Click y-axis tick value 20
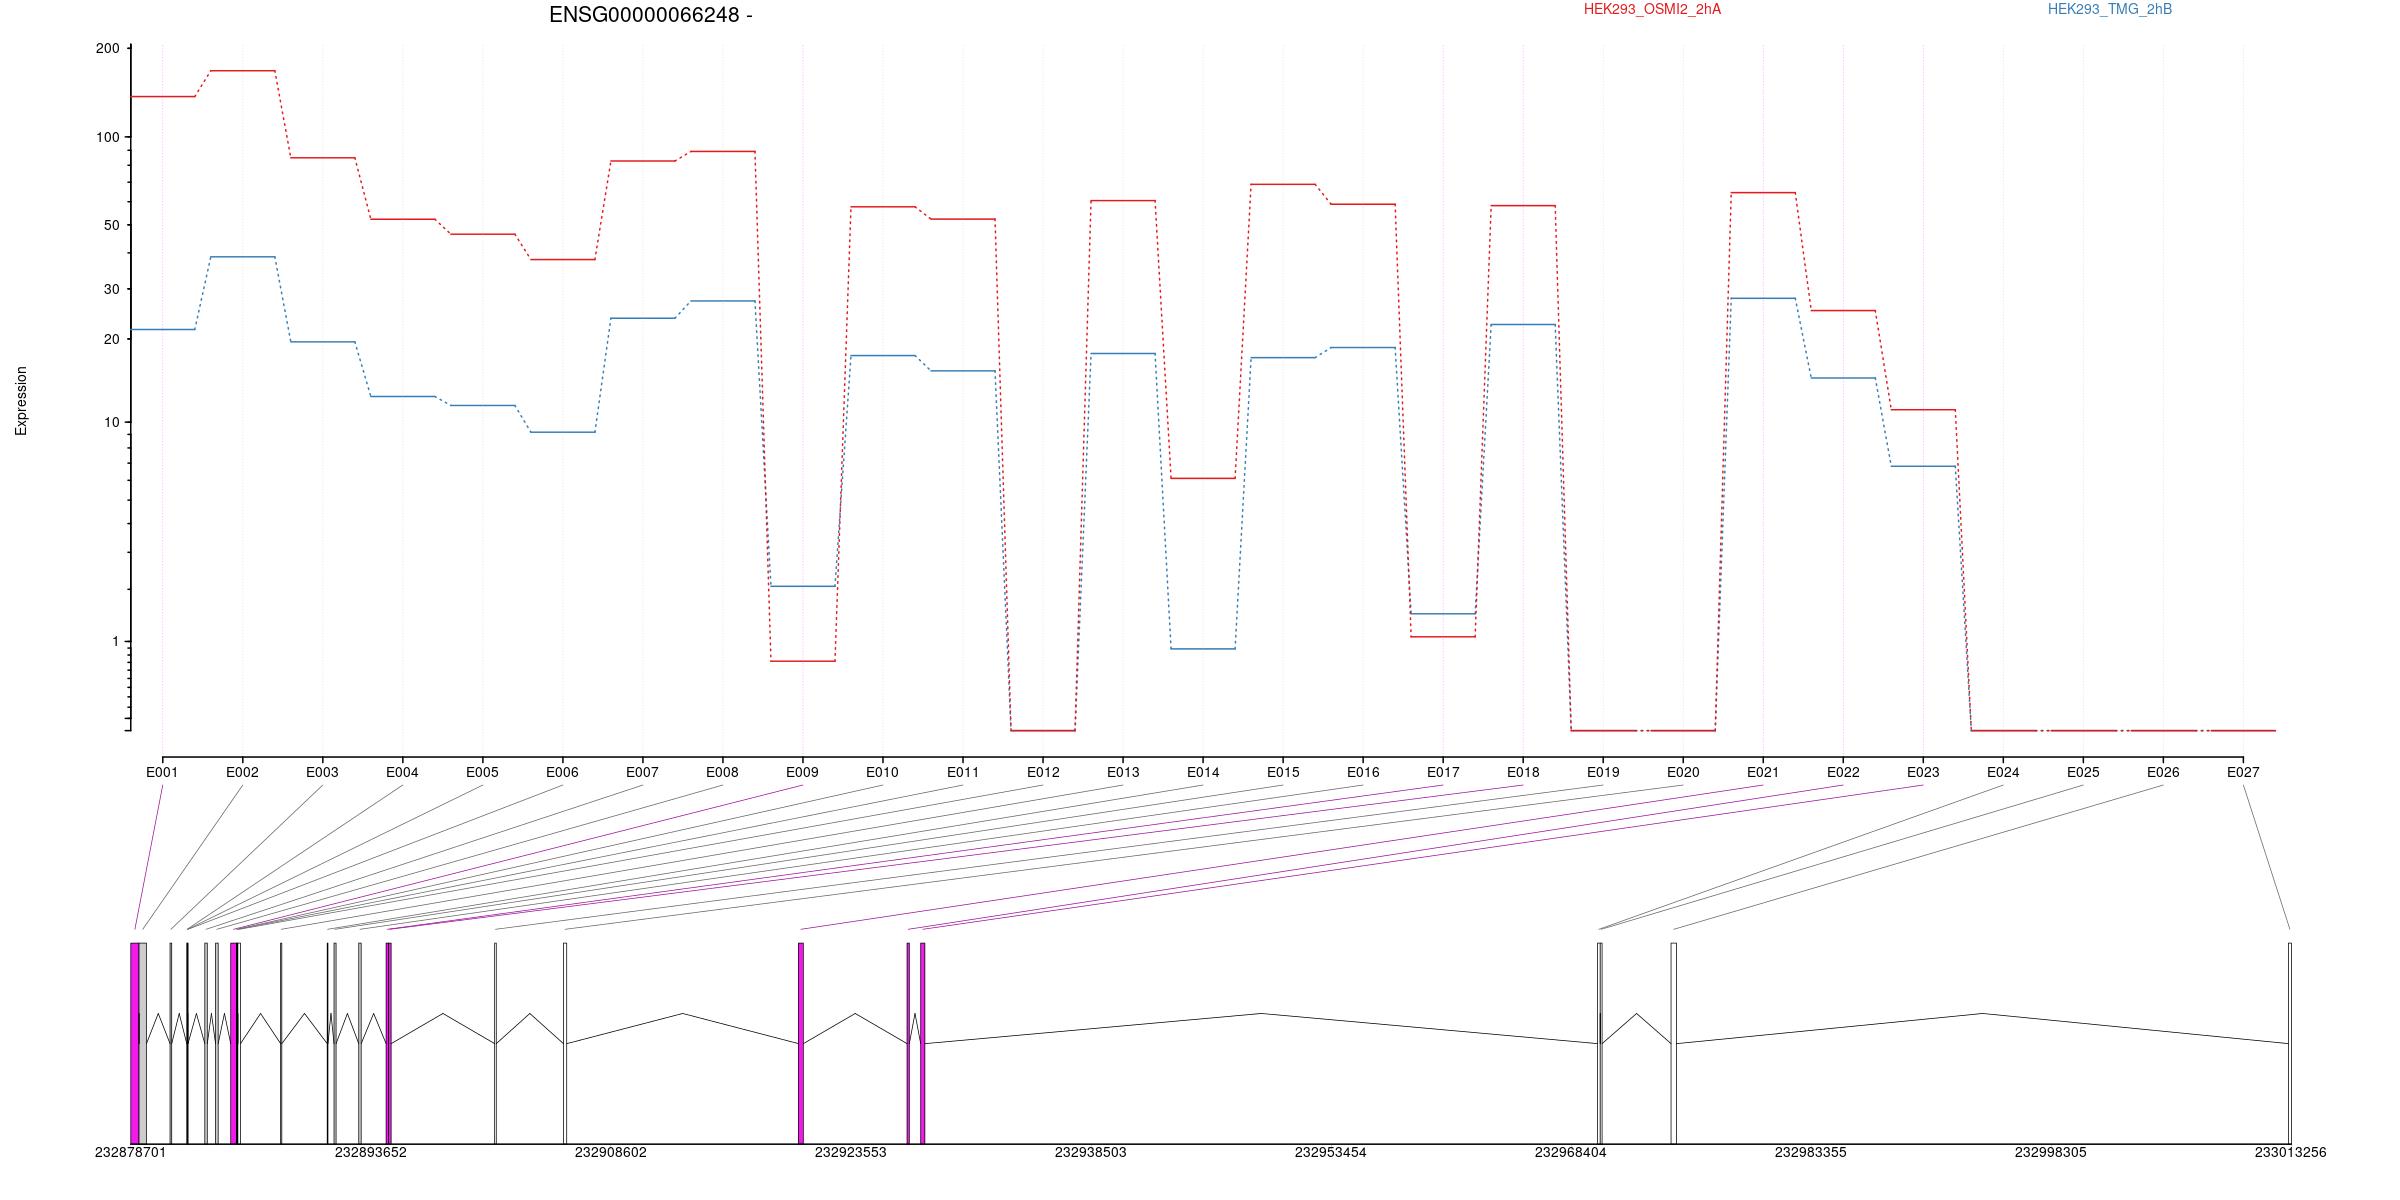 [x=111, y=339]
